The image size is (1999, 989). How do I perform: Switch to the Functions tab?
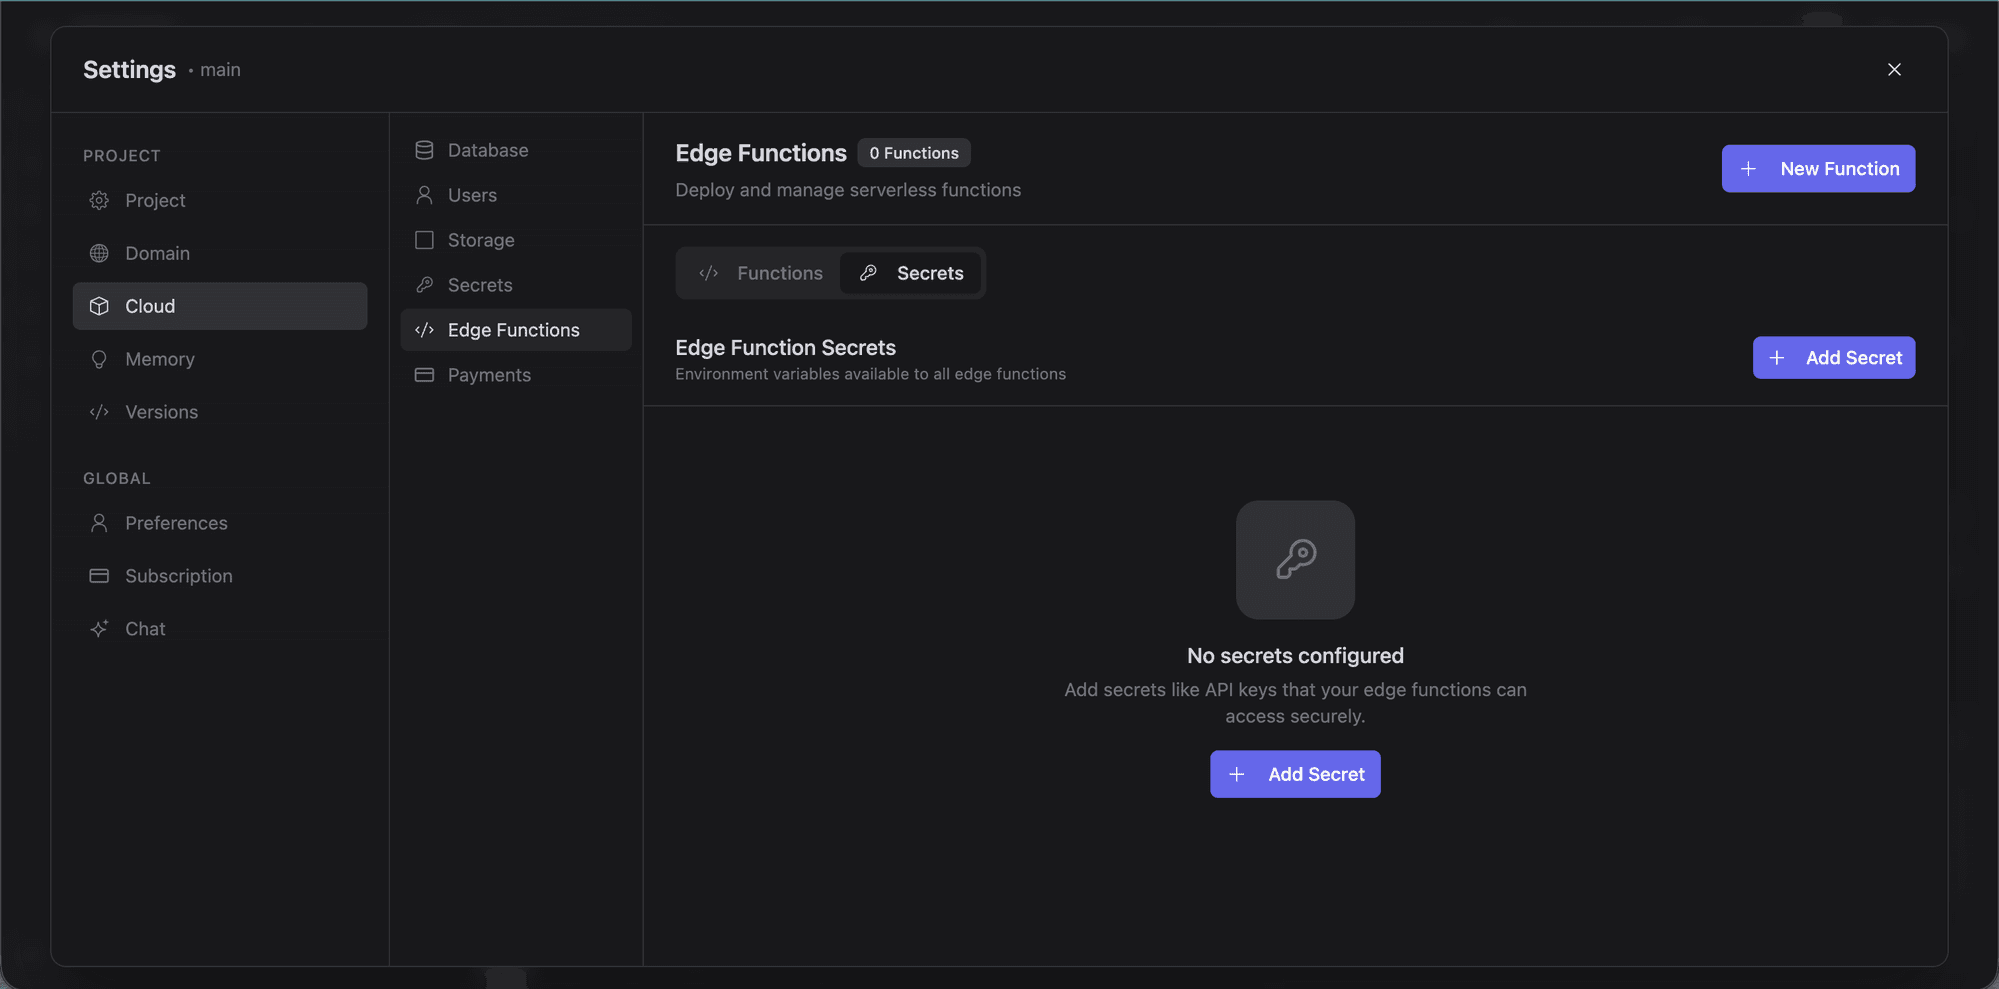(x=762, y=272)
